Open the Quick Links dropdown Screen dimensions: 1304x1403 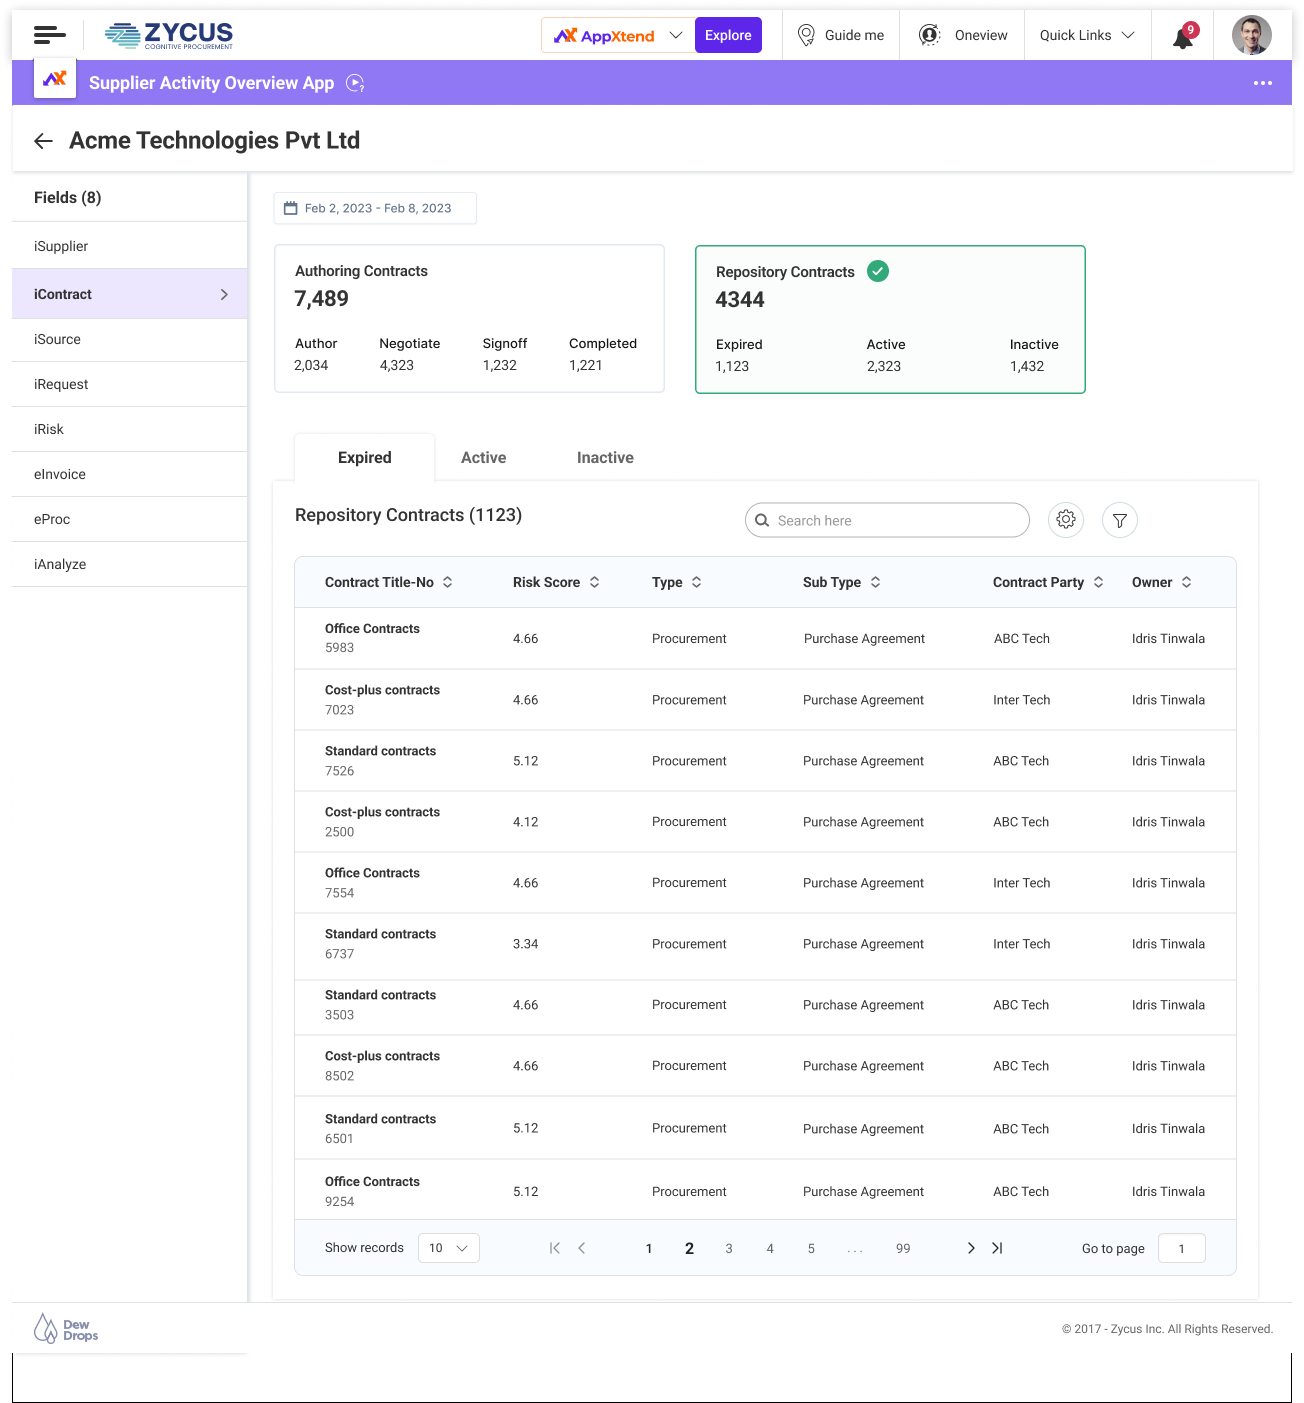[x=1087, y=35]
